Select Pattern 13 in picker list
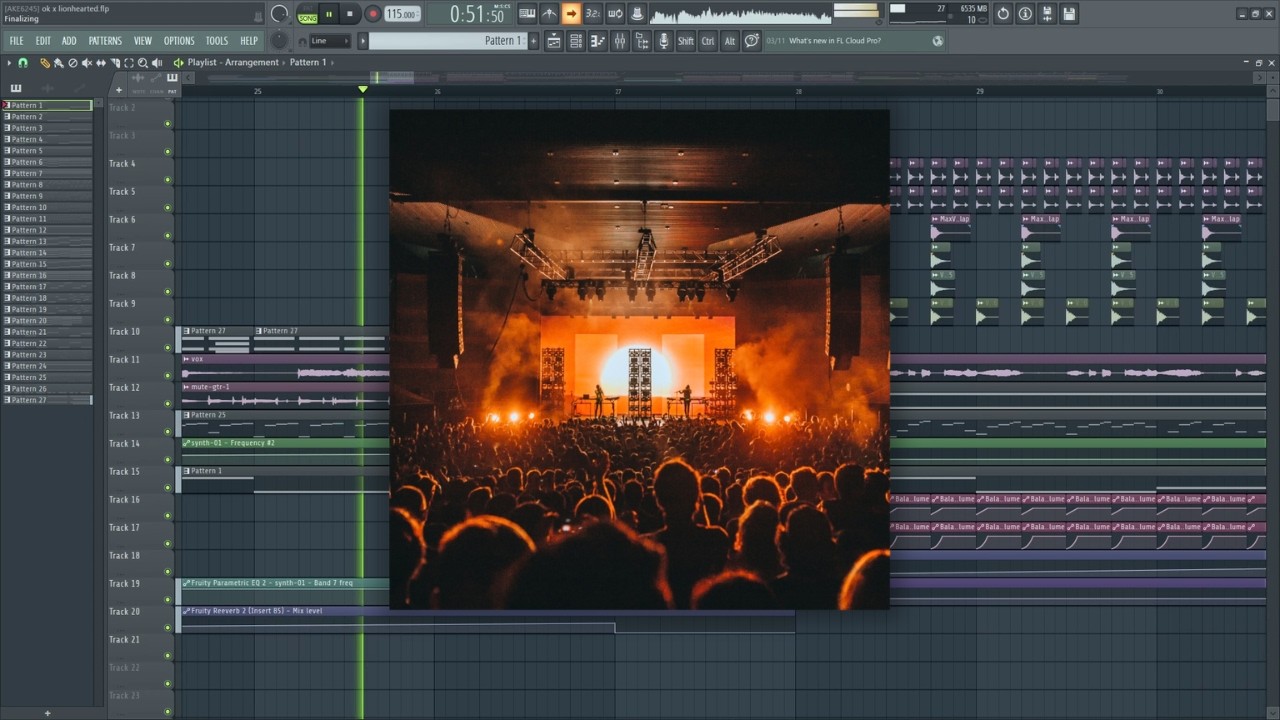 tap(47, 241)
